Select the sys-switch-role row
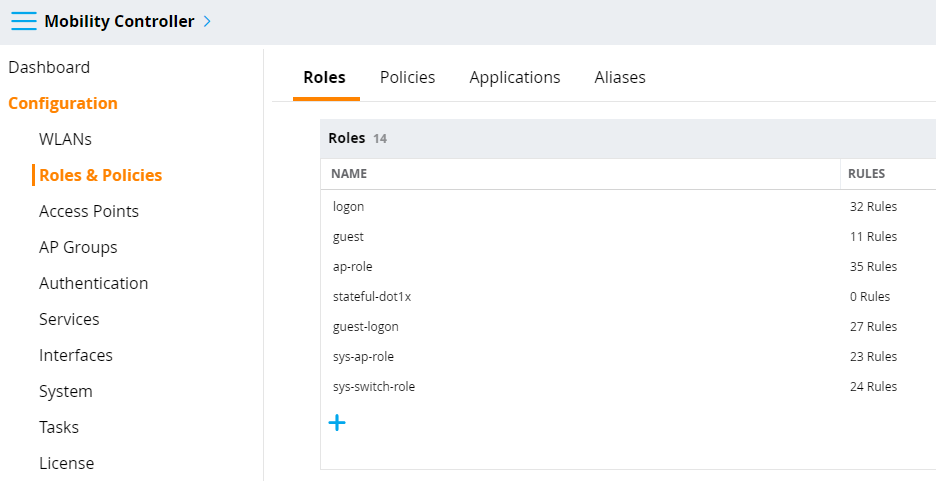Screen dimensions: 936x481 coord(628,387)
